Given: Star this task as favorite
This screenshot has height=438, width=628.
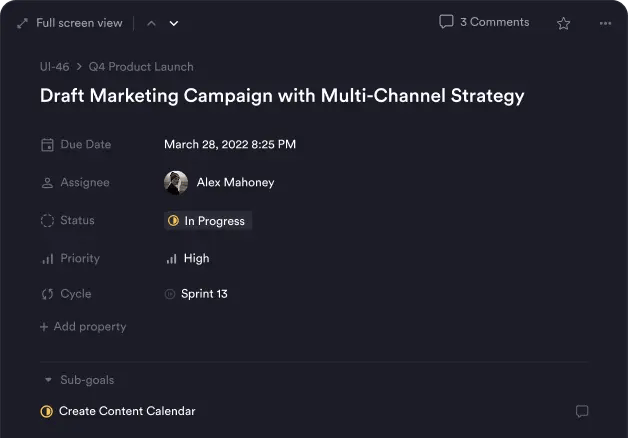Looking at the screenshot, I should tap(563, 23).
